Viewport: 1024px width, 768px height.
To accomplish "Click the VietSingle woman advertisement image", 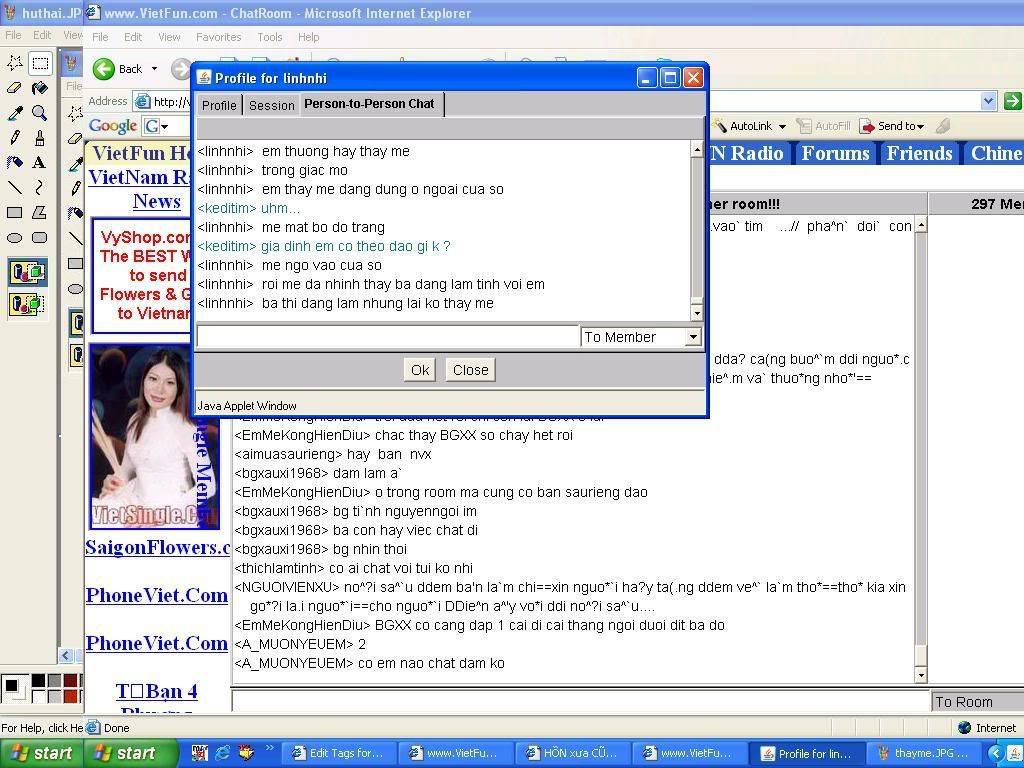I will click(154, 436).
